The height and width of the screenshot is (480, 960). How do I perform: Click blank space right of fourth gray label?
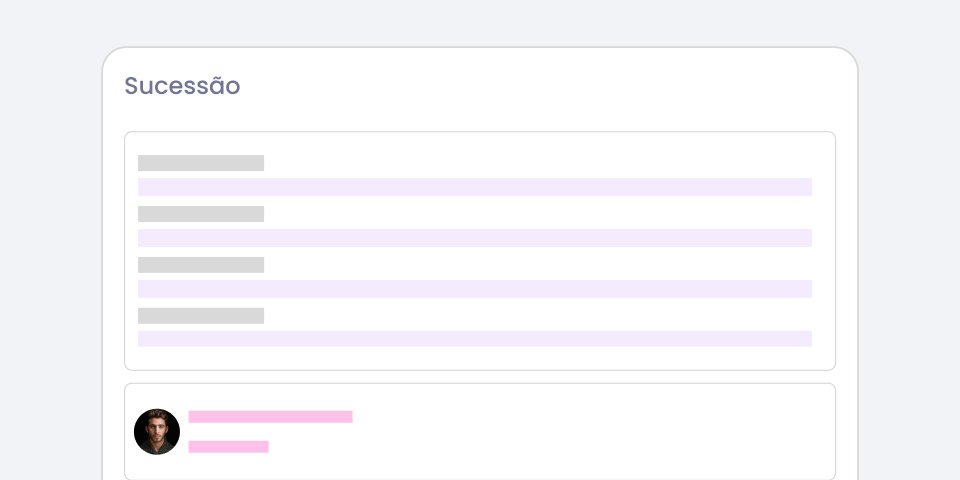[540, 316]
